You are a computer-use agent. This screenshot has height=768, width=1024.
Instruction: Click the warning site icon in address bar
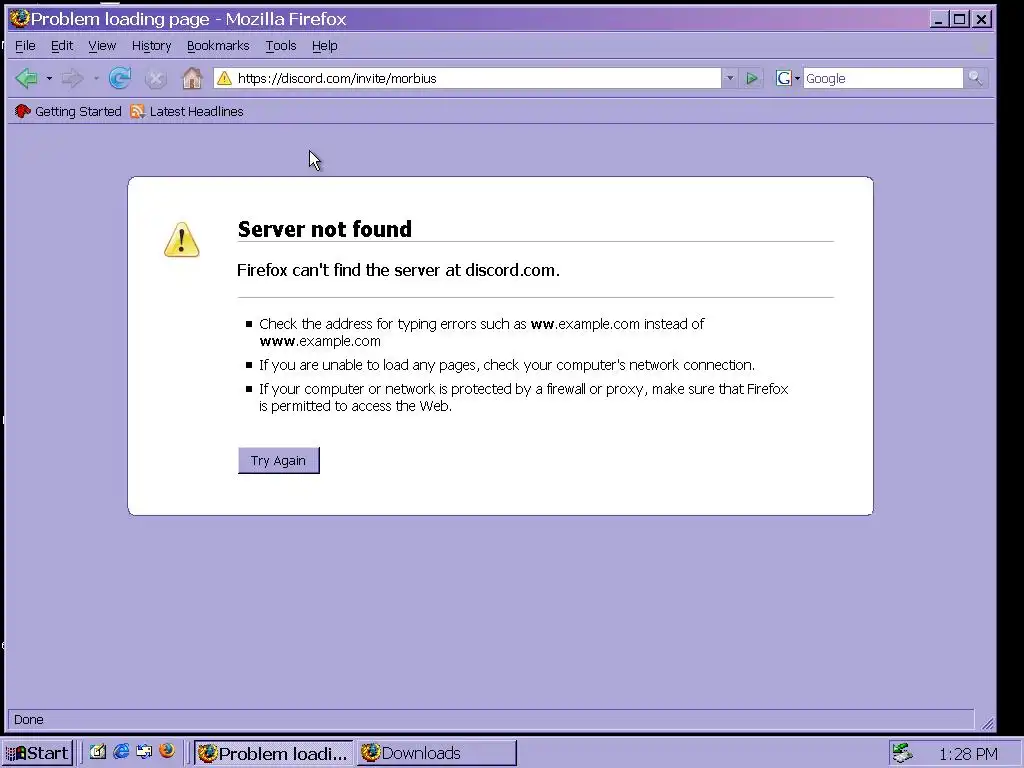[224, 78]
